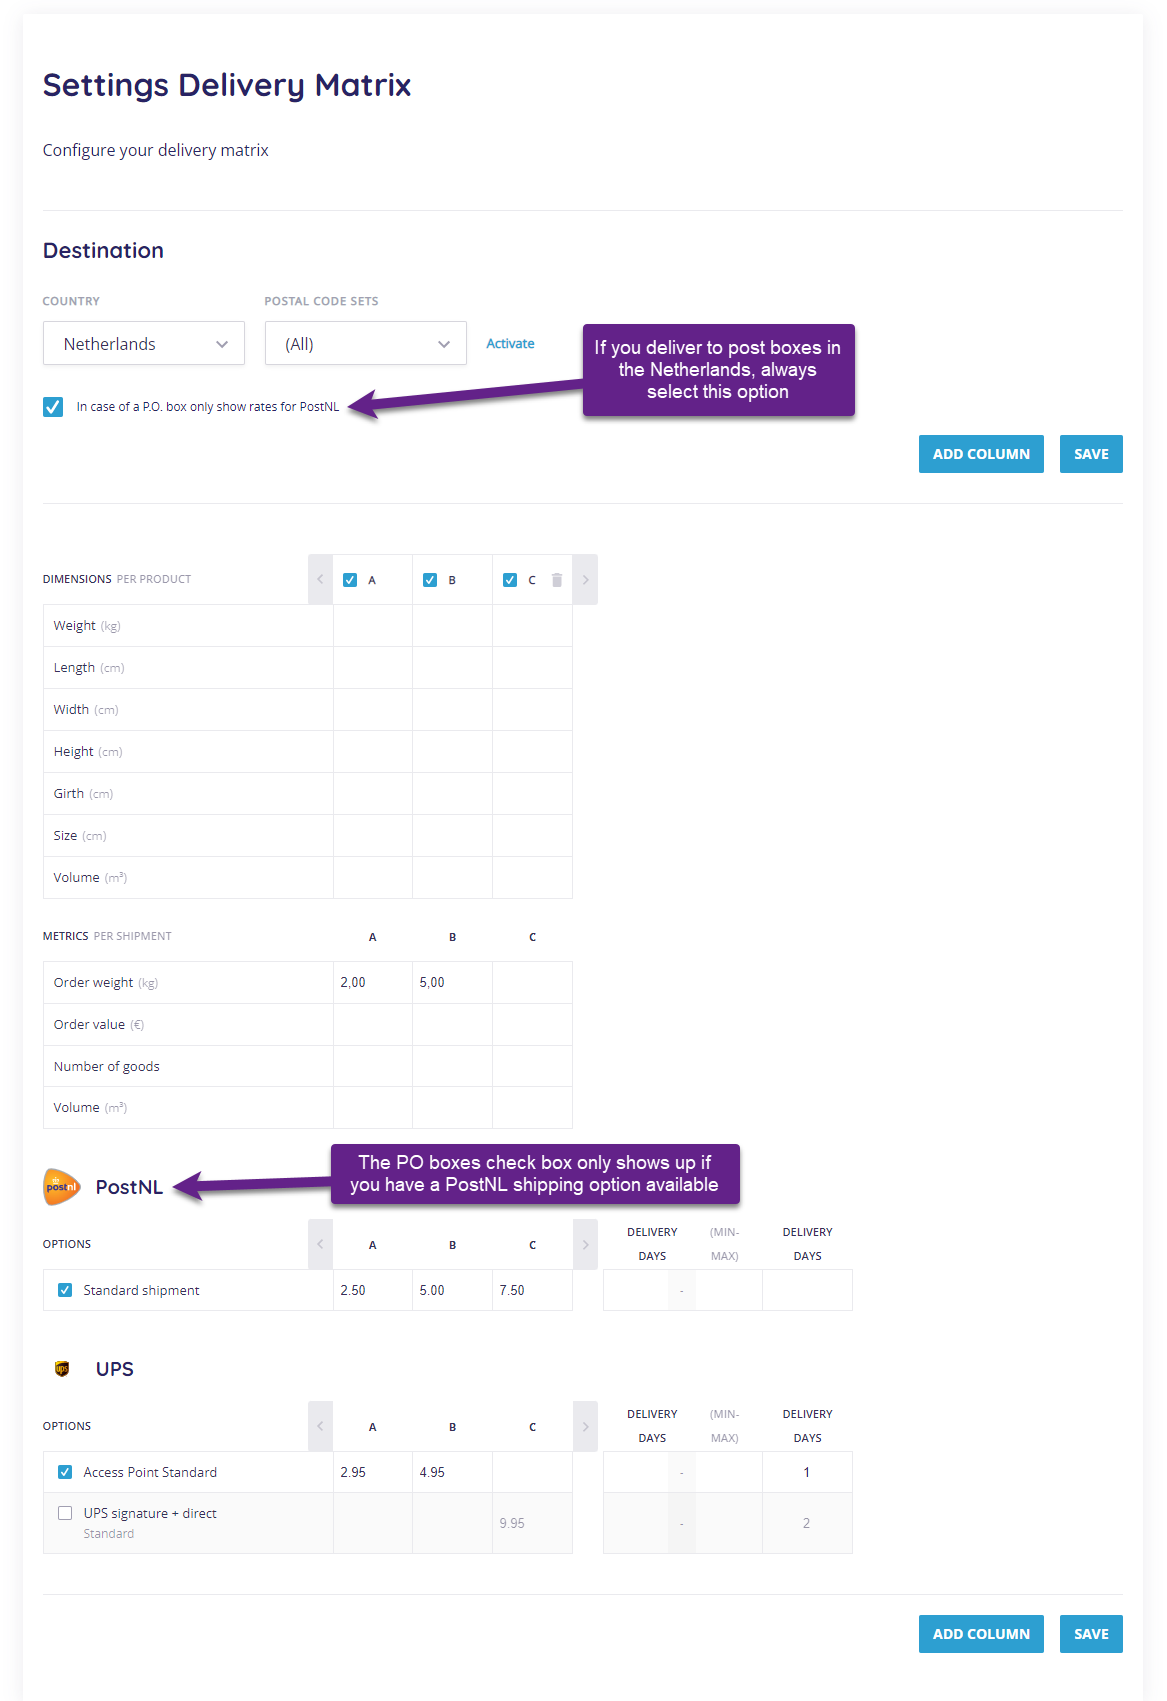1167x1701 pixels.
Task: Click the UPS shield logo
Action: coord(62,1369)
